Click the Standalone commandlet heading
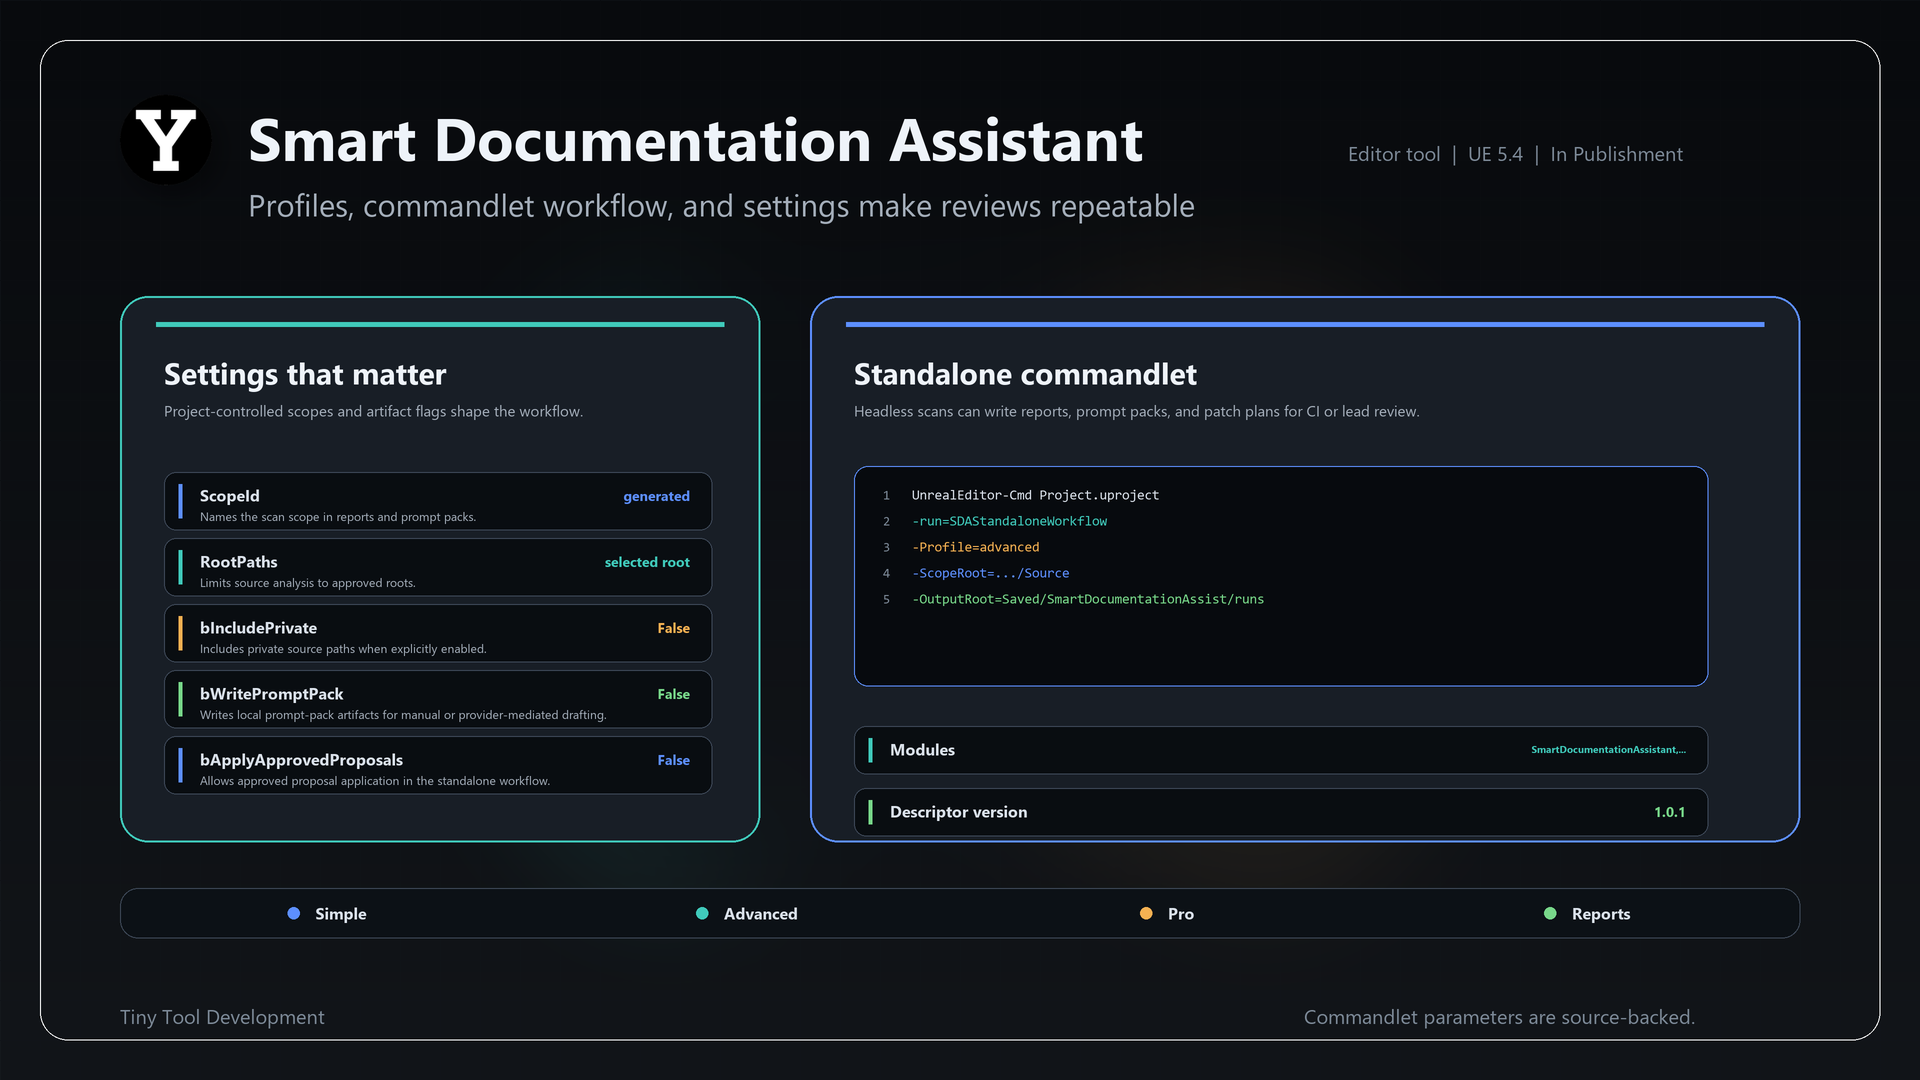1920x1080 pixels. 1025,374
